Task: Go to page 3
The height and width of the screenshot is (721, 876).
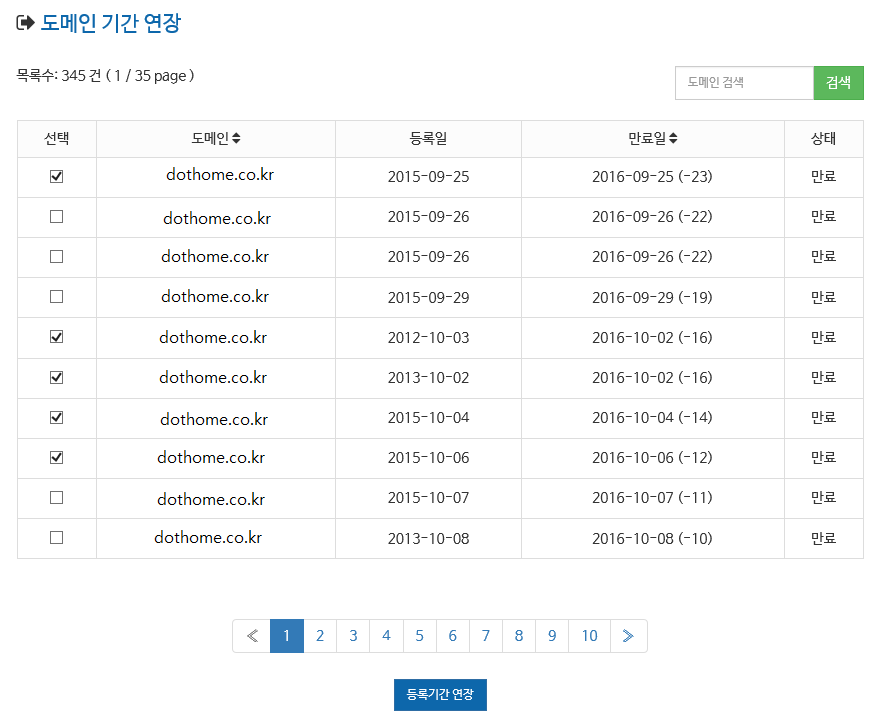Action: tap(353, 636)
